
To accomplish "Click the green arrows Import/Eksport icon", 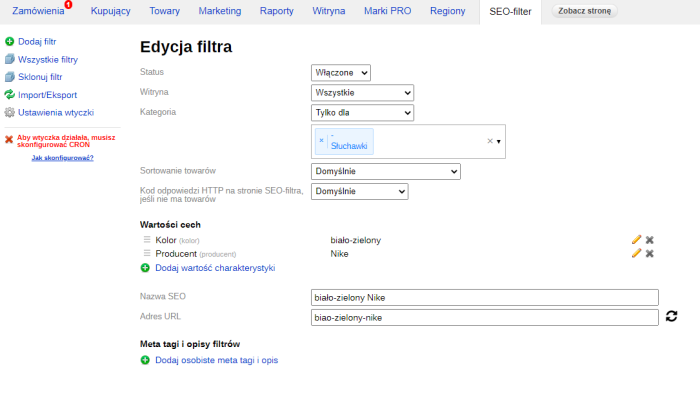I will (9, 95).
